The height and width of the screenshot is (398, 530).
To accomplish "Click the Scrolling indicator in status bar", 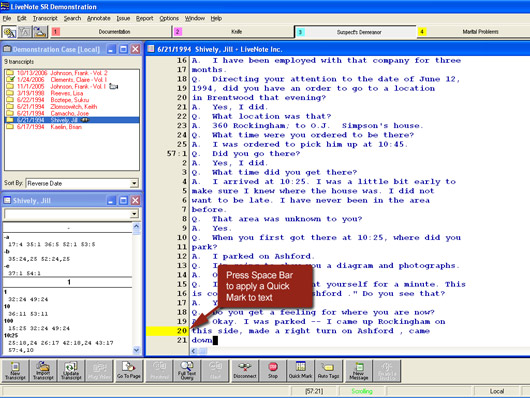I will 362,391.
